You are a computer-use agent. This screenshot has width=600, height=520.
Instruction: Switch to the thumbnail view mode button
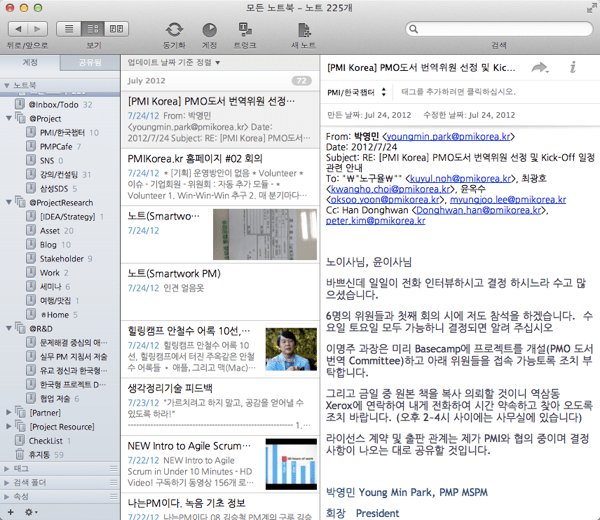(117, 30)
